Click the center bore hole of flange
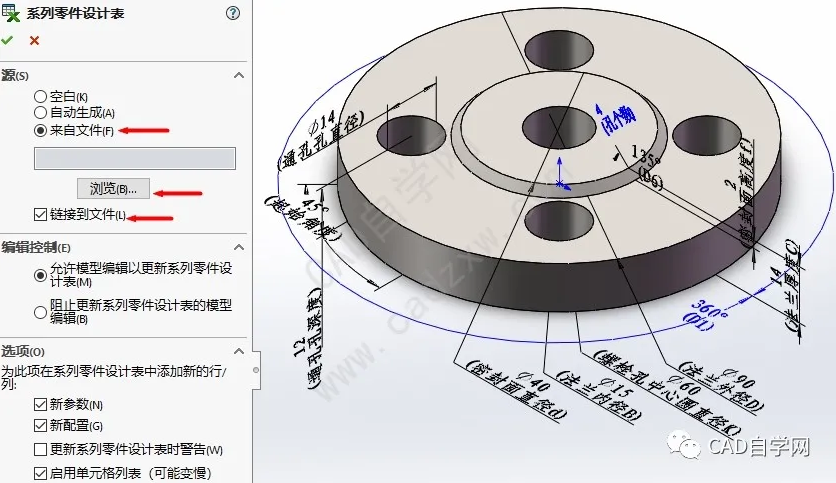The image size is (836, 483). (558, 127)
